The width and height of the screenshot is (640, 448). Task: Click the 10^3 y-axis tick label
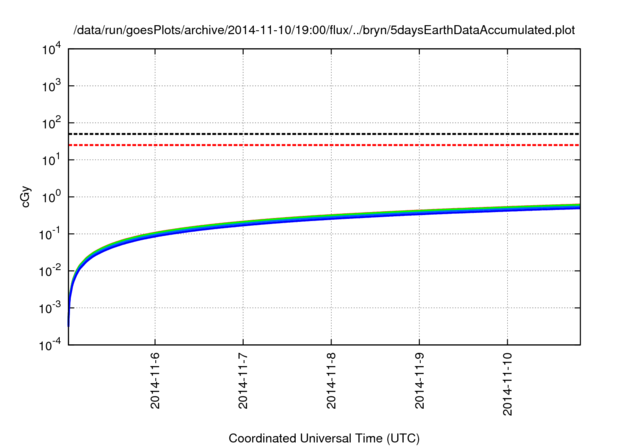tap(52, 86)
